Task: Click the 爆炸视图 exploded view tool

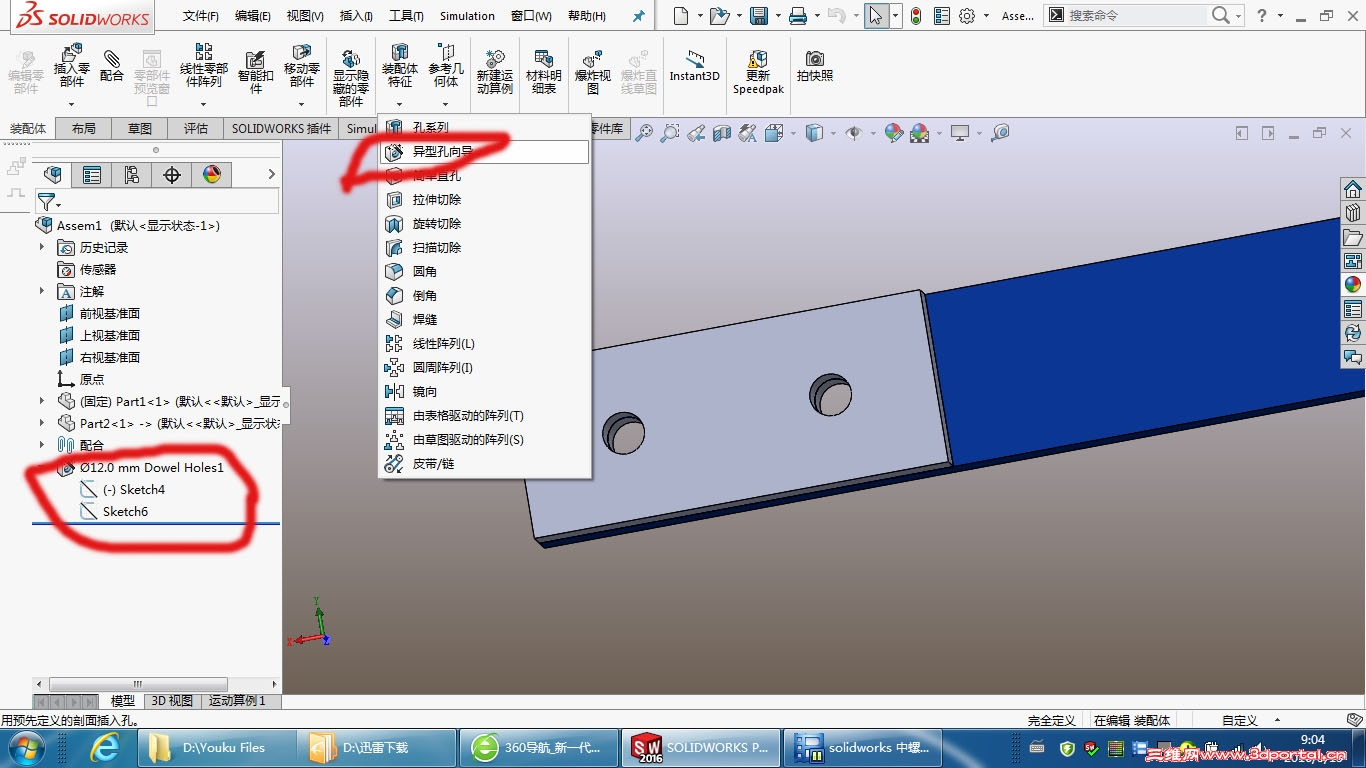Action: [x=593, y=72]
